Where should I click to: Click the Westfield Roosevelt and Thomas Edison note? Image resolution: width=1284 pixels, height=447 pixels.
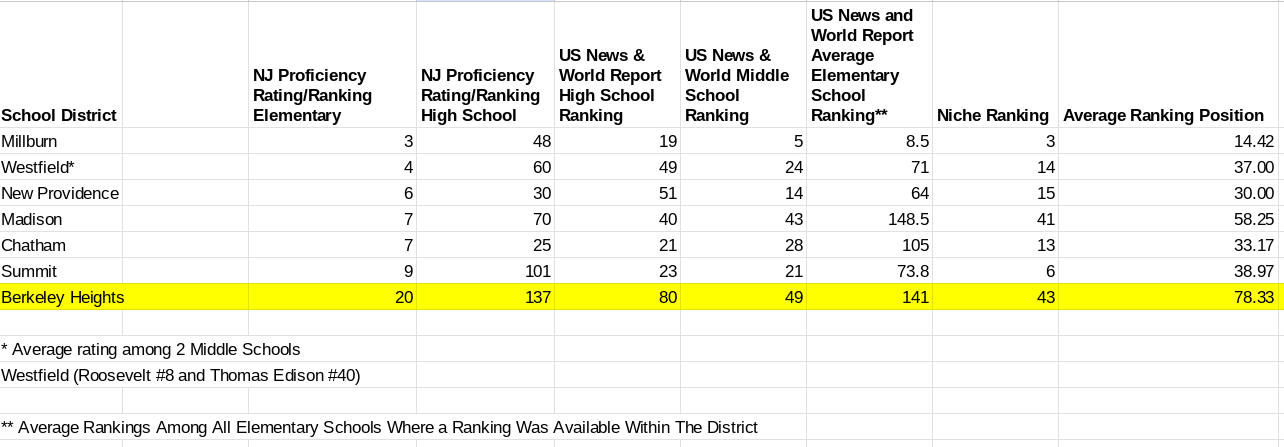tap(181, 375)
